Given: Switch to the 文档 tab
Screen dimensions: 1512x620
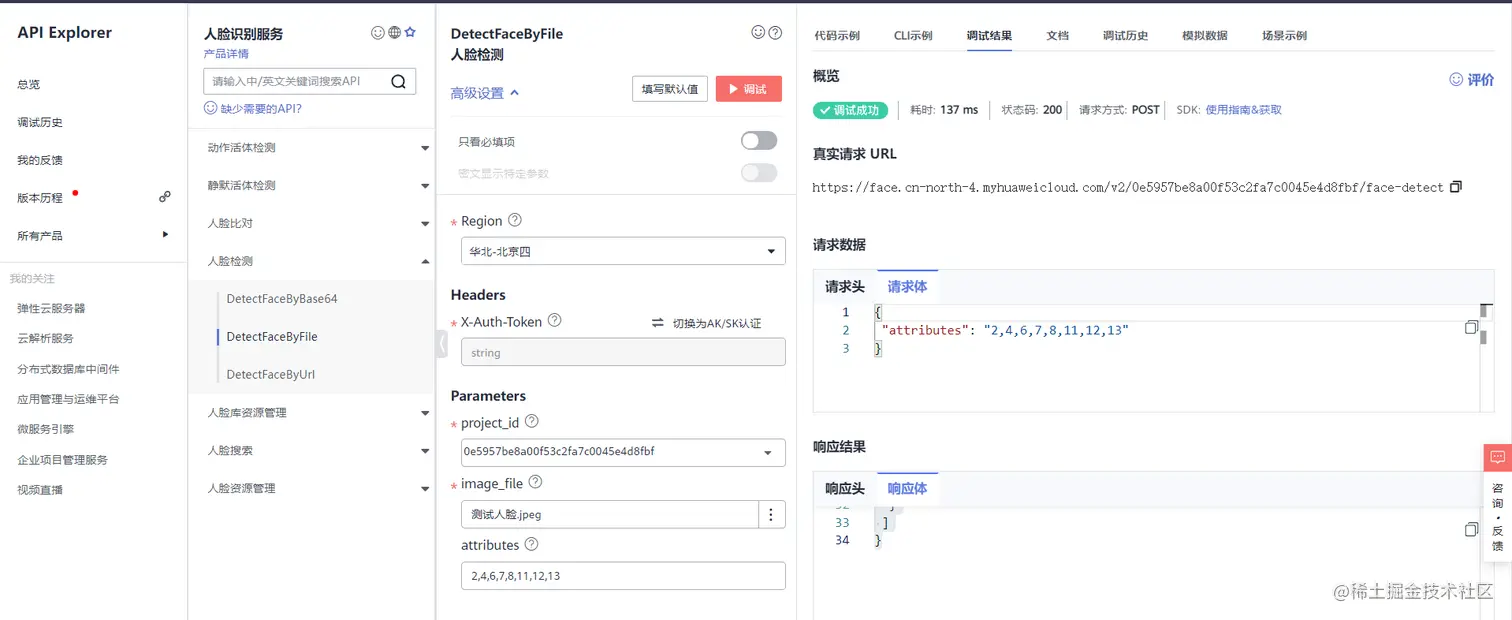Looking at the screenshot, I should [x=1058, y=35].
